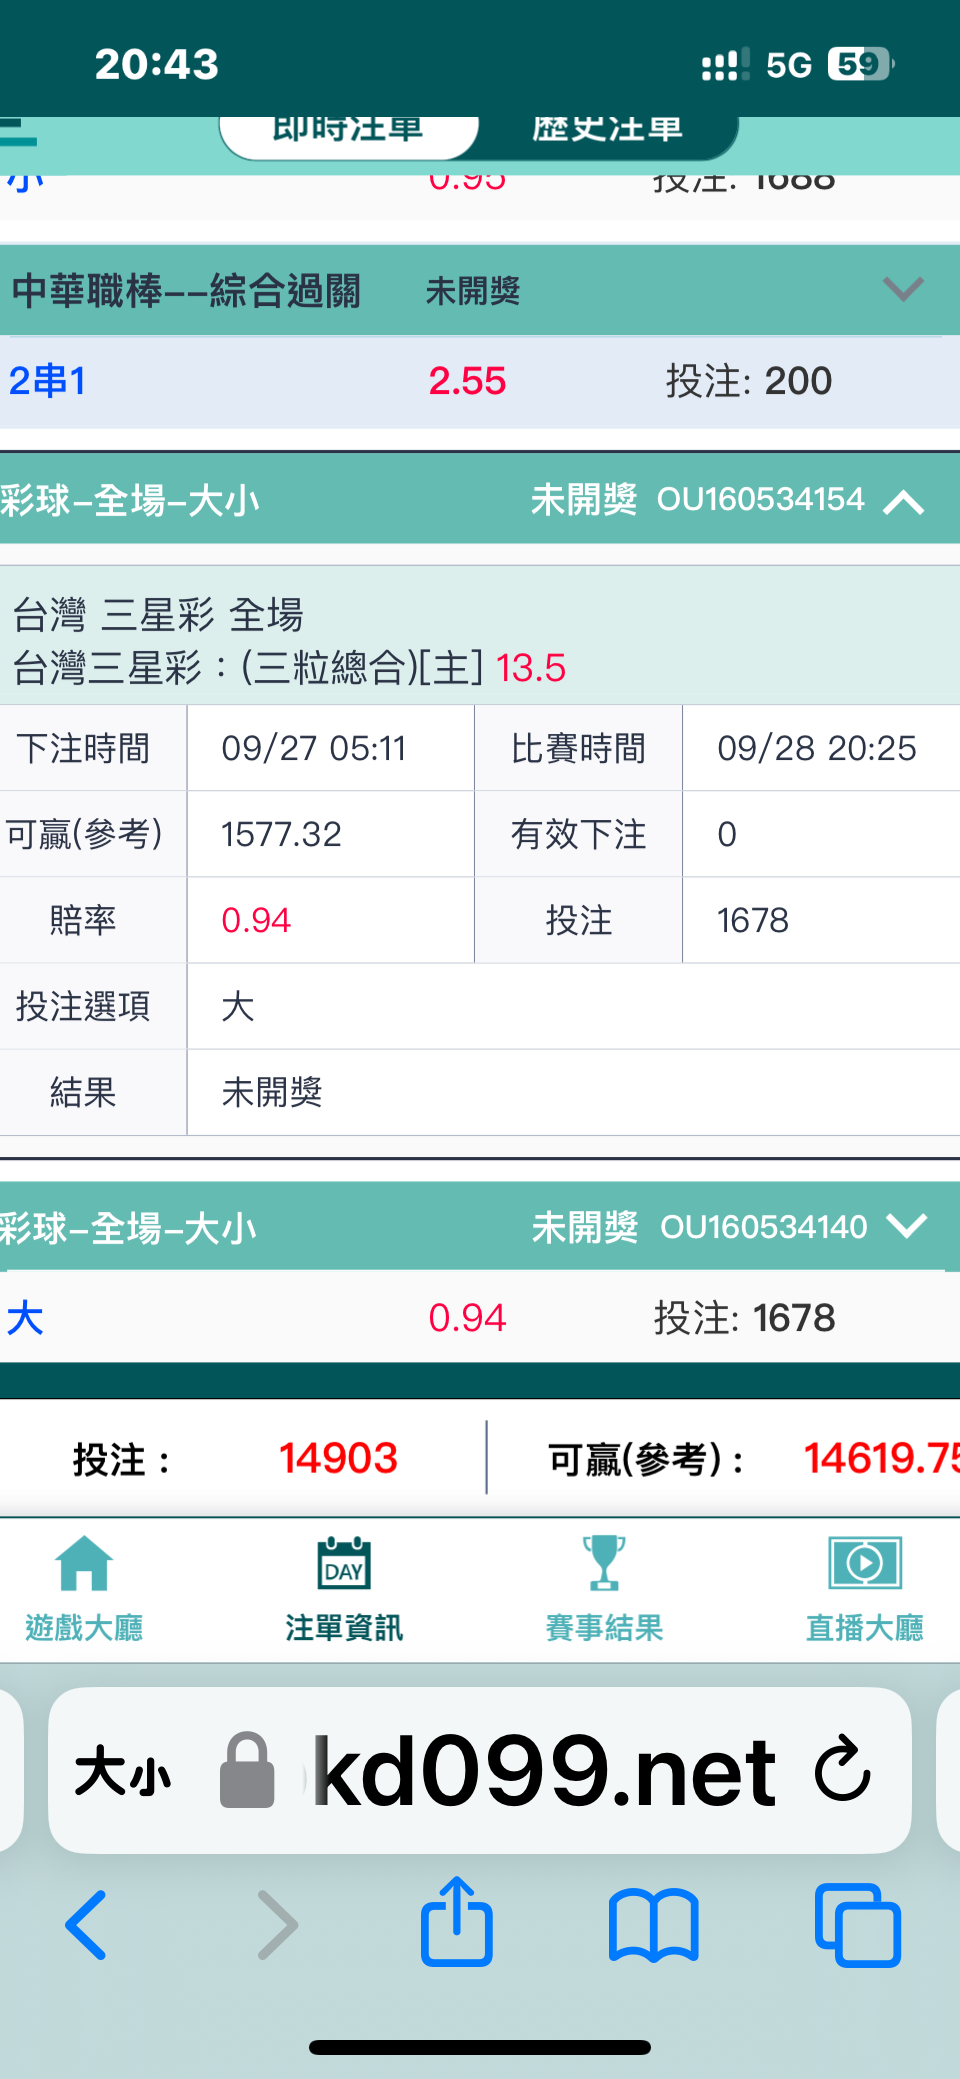Collapse the OU160534154 bet details

903,501
